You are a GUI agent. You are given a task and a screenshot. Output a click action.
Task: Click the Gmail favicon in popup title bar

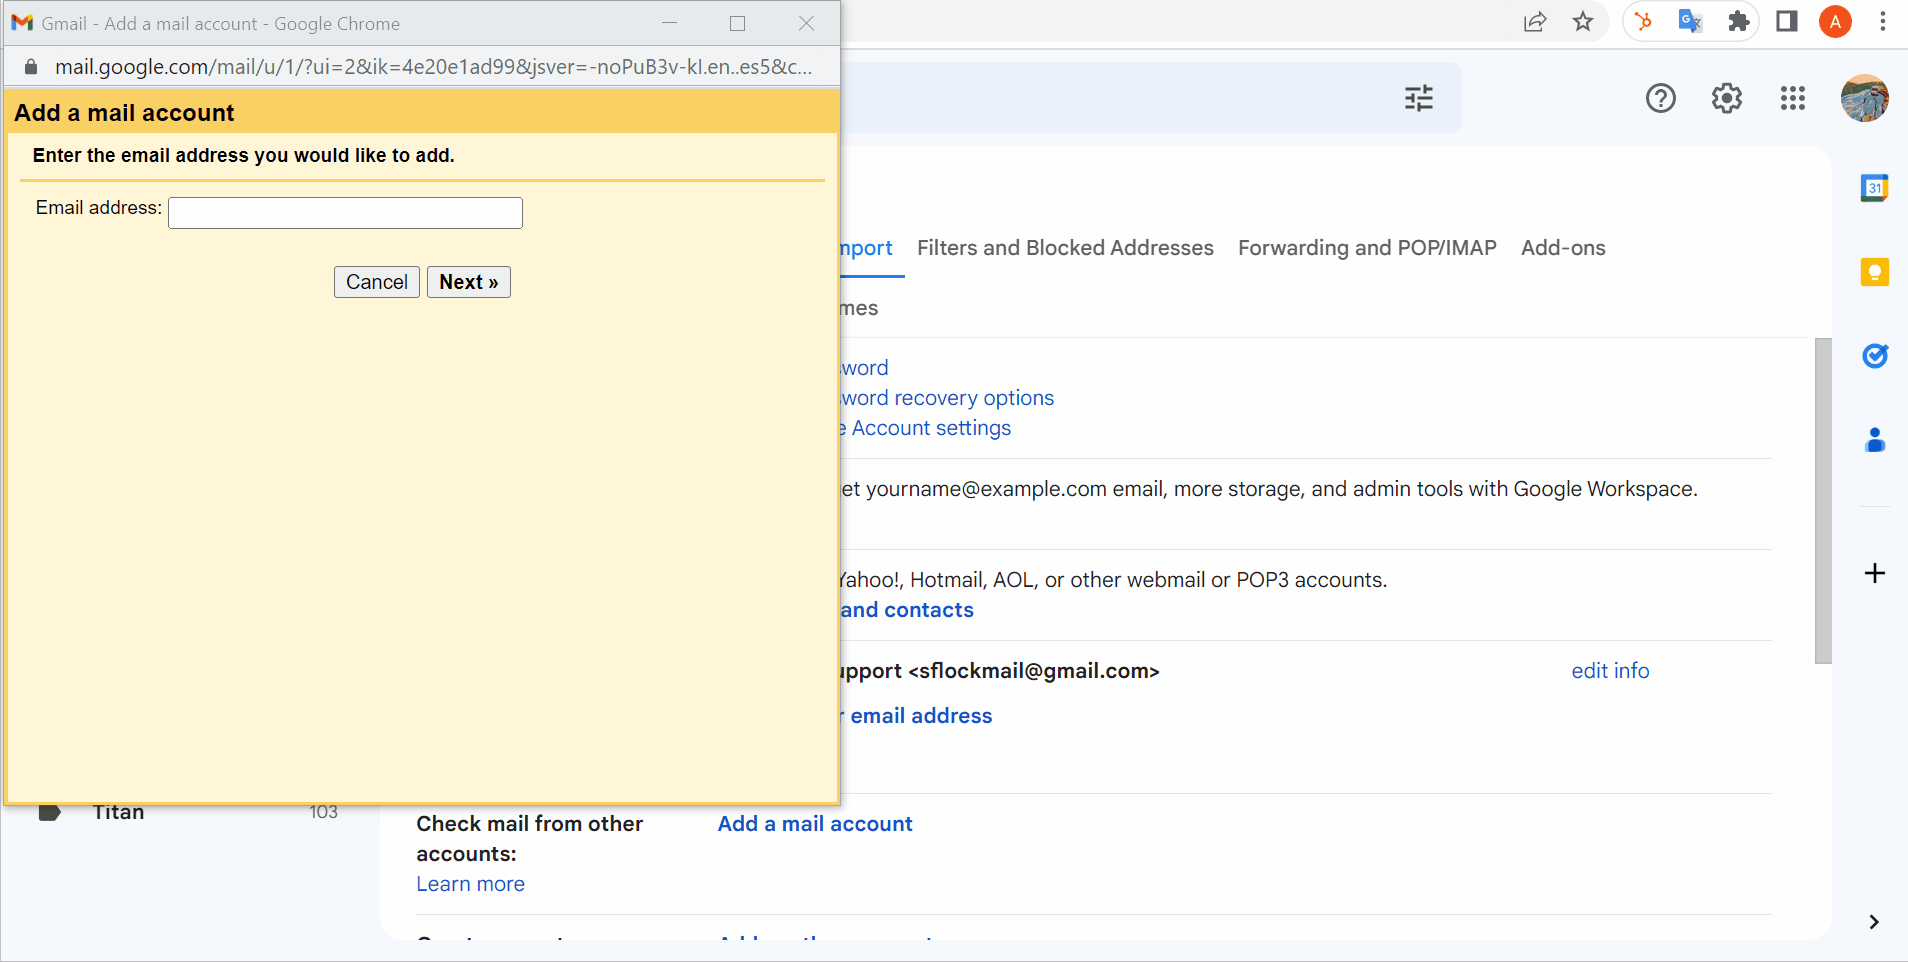pyautogui.click(x=22, y=23)
